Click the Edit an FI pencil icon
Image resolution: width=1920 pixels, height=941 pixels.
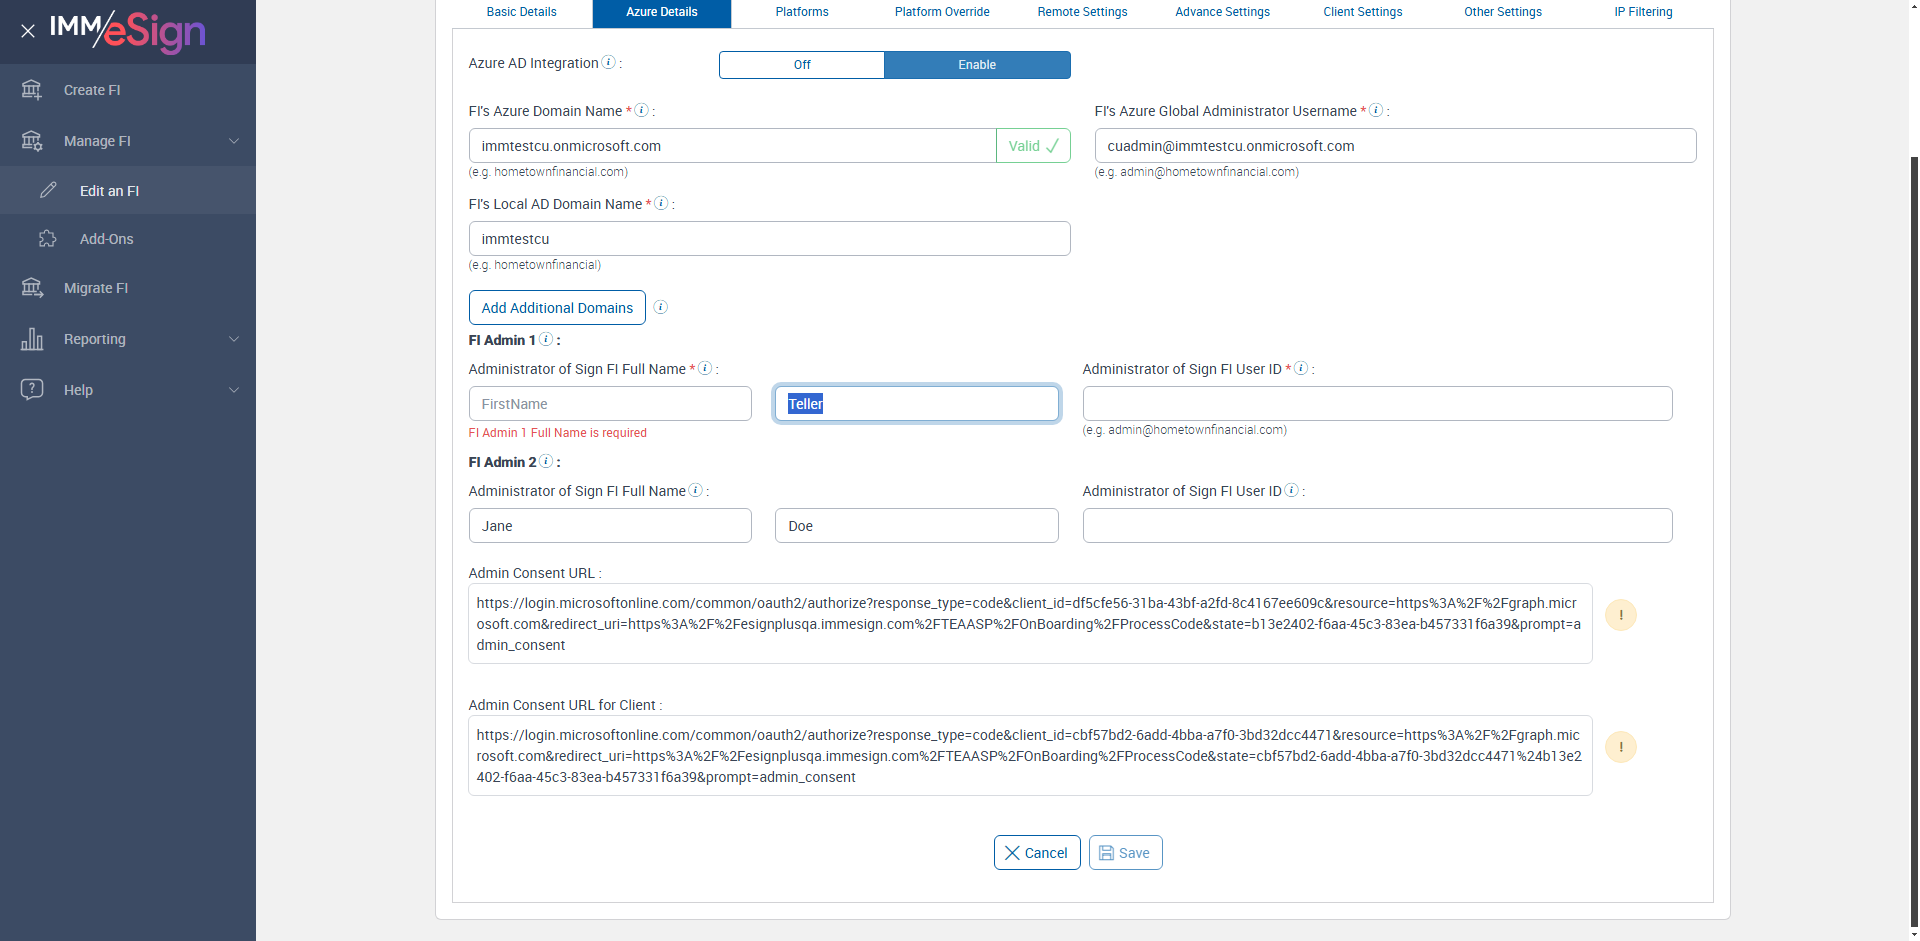pyautogui.click(x=48, y=190)
